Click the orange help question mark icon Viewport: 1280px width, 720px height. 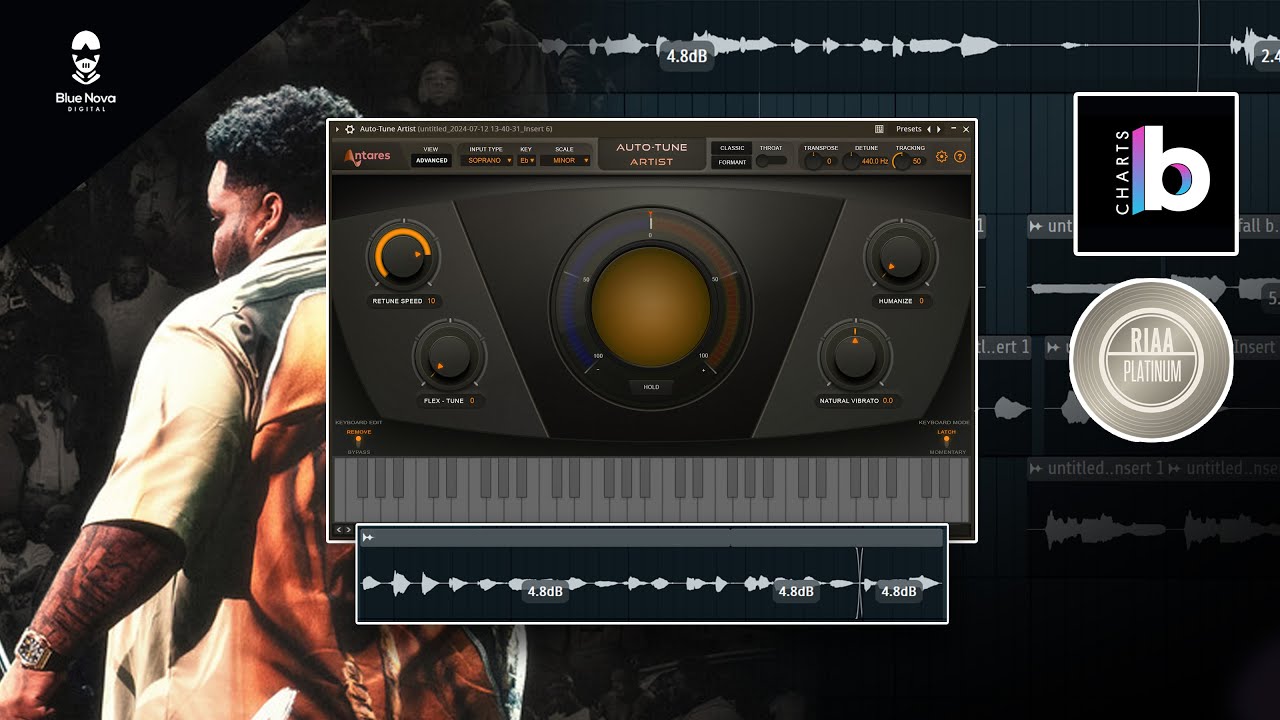[x=960, y=157]
